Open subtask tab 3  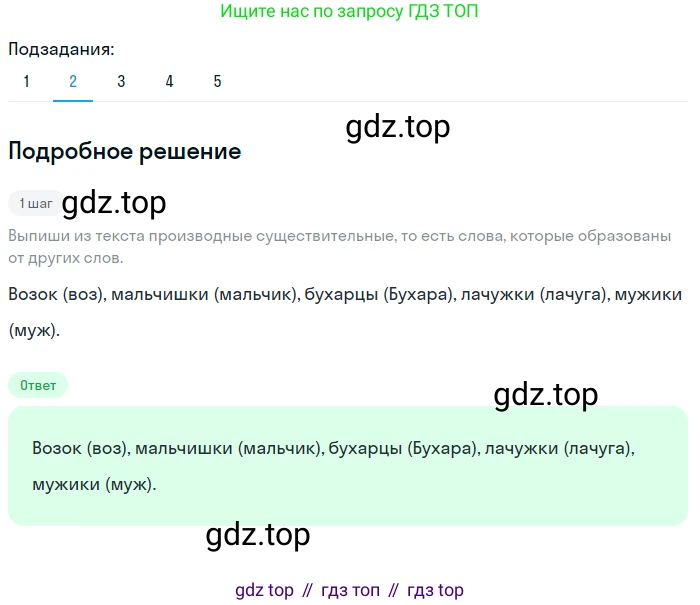[121, 82]
